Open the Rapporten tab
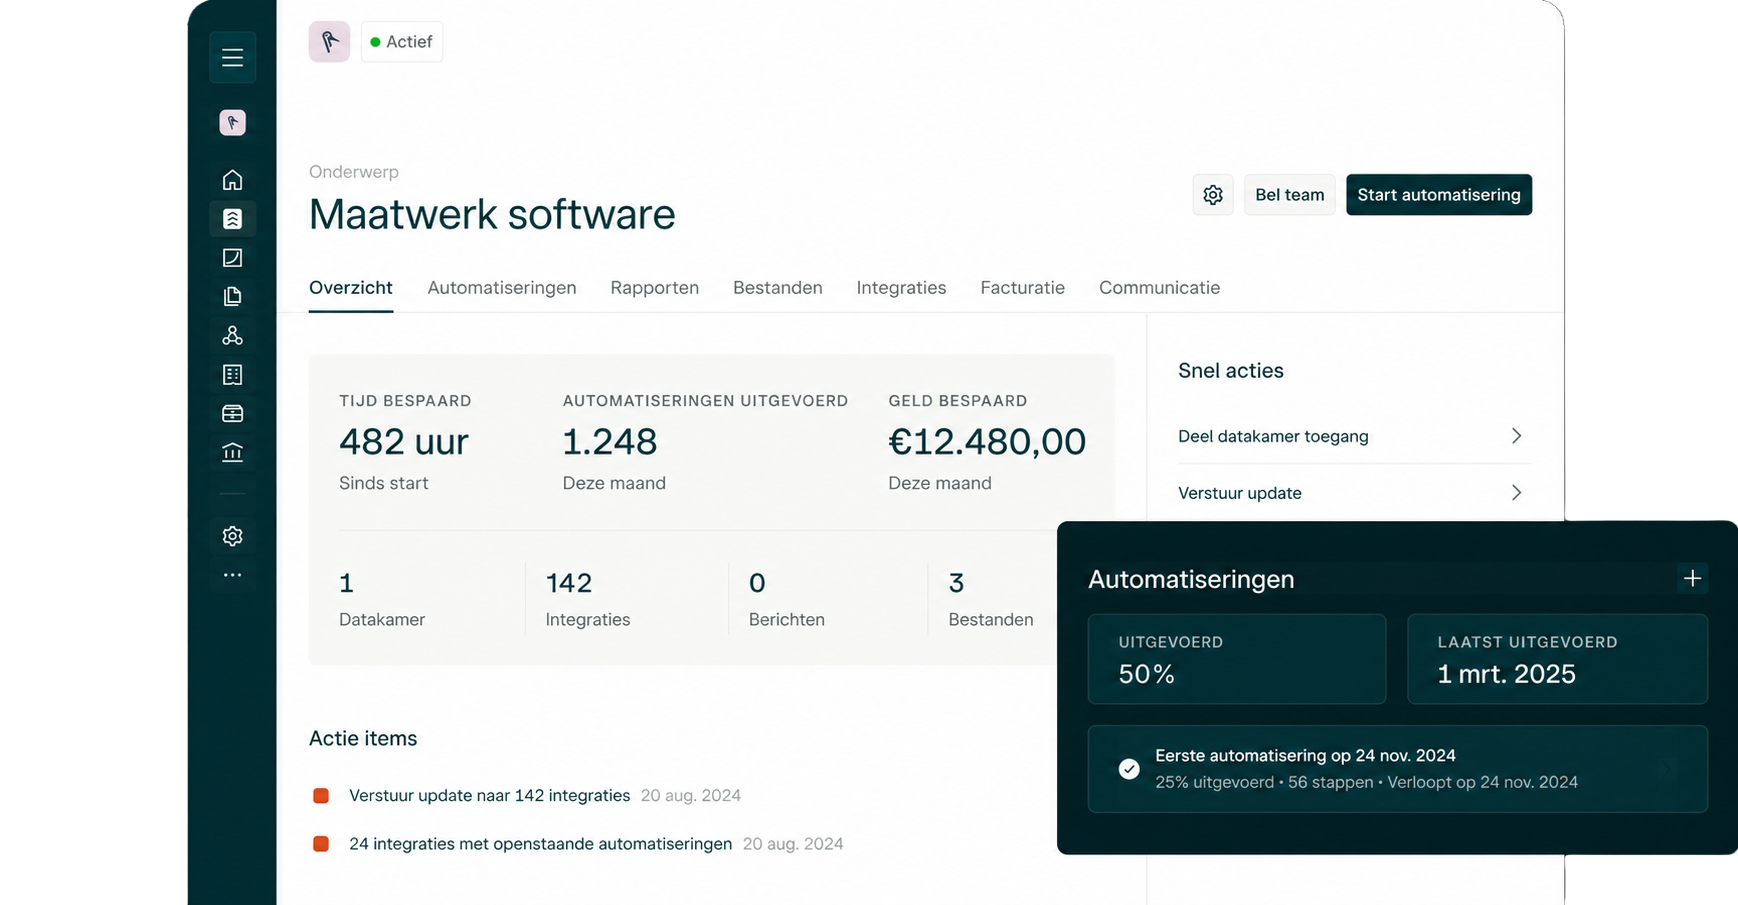This screenshot has height=905, width=1738. 654,287
